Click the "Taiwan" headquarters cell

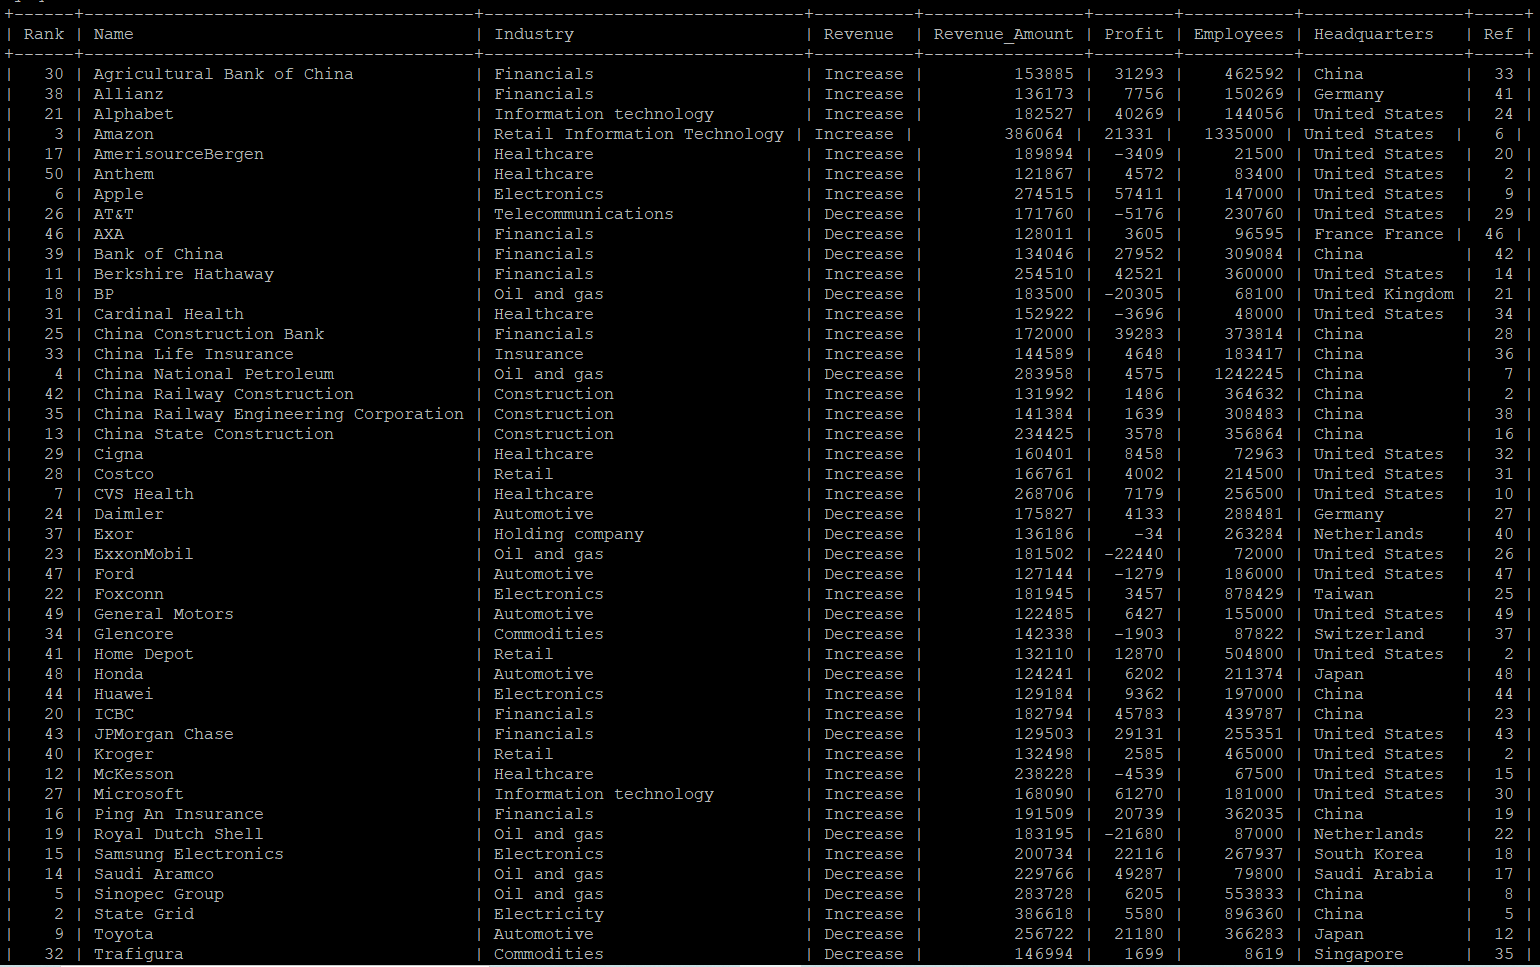point(1343,594)
